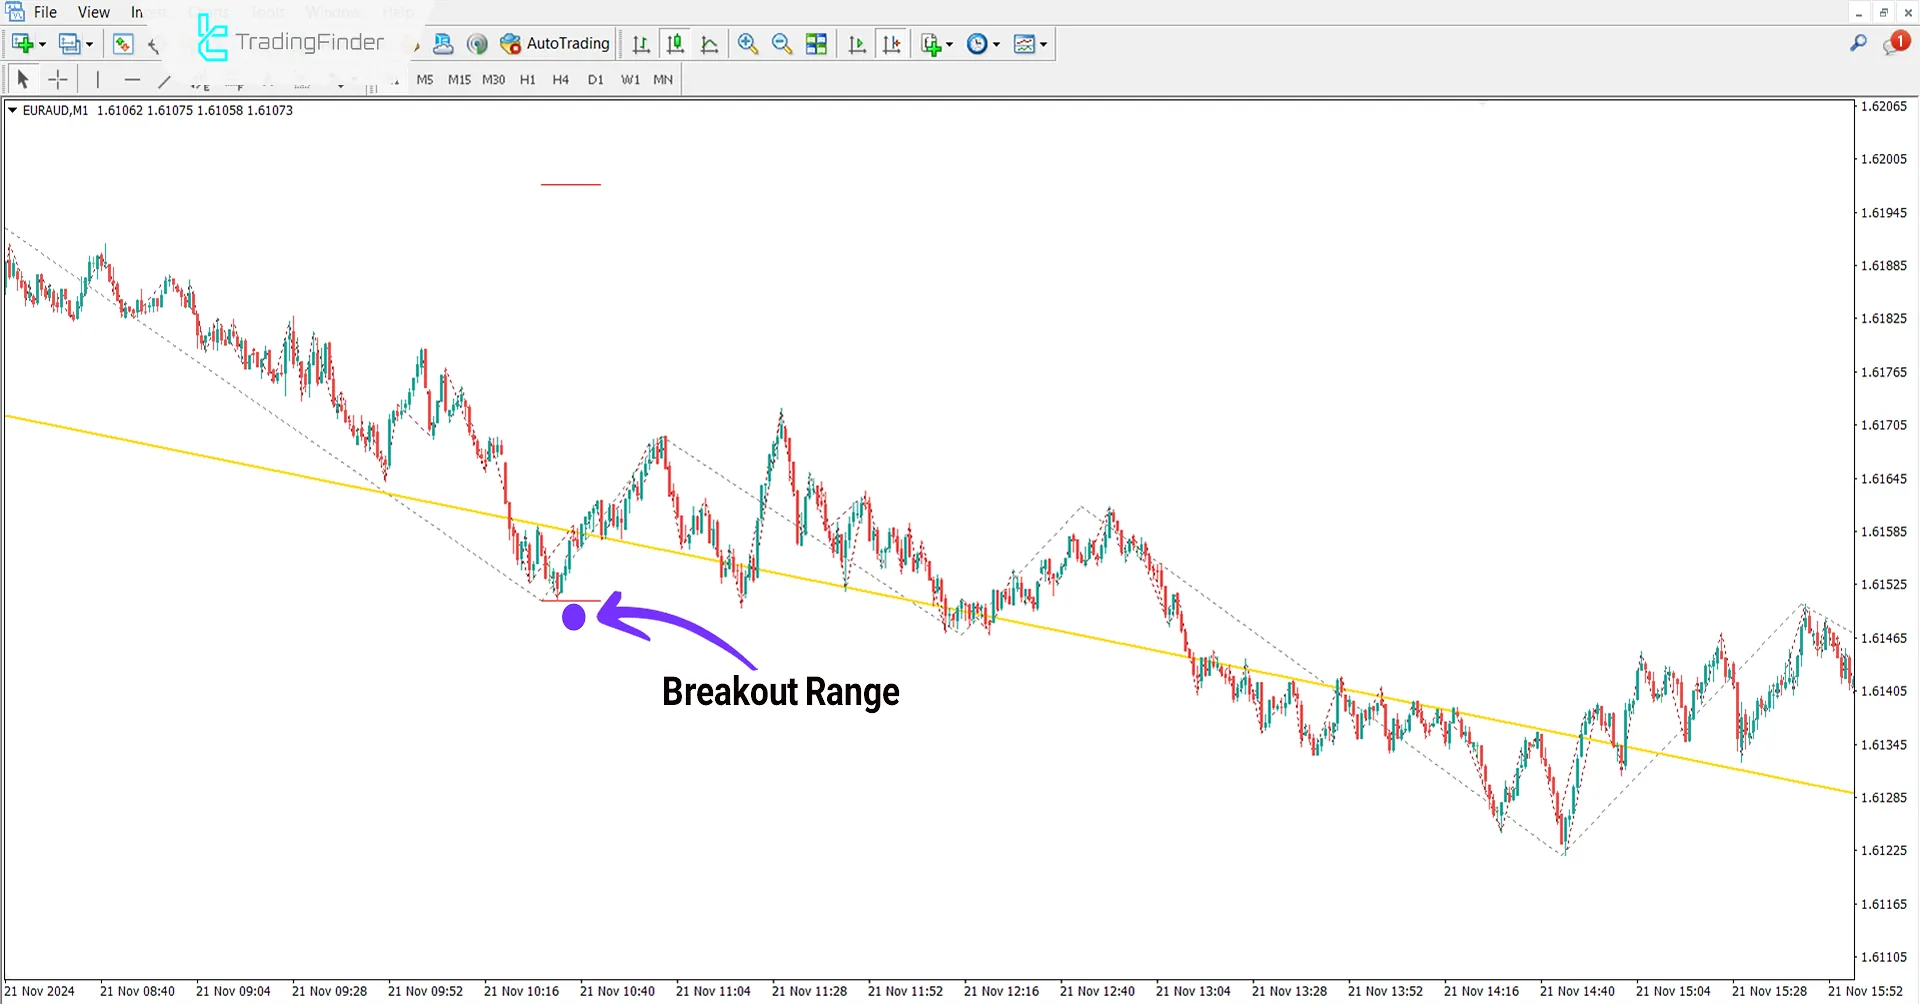Tile the chart windows
The image size is (1920, 1004).
tap(816, 44)
